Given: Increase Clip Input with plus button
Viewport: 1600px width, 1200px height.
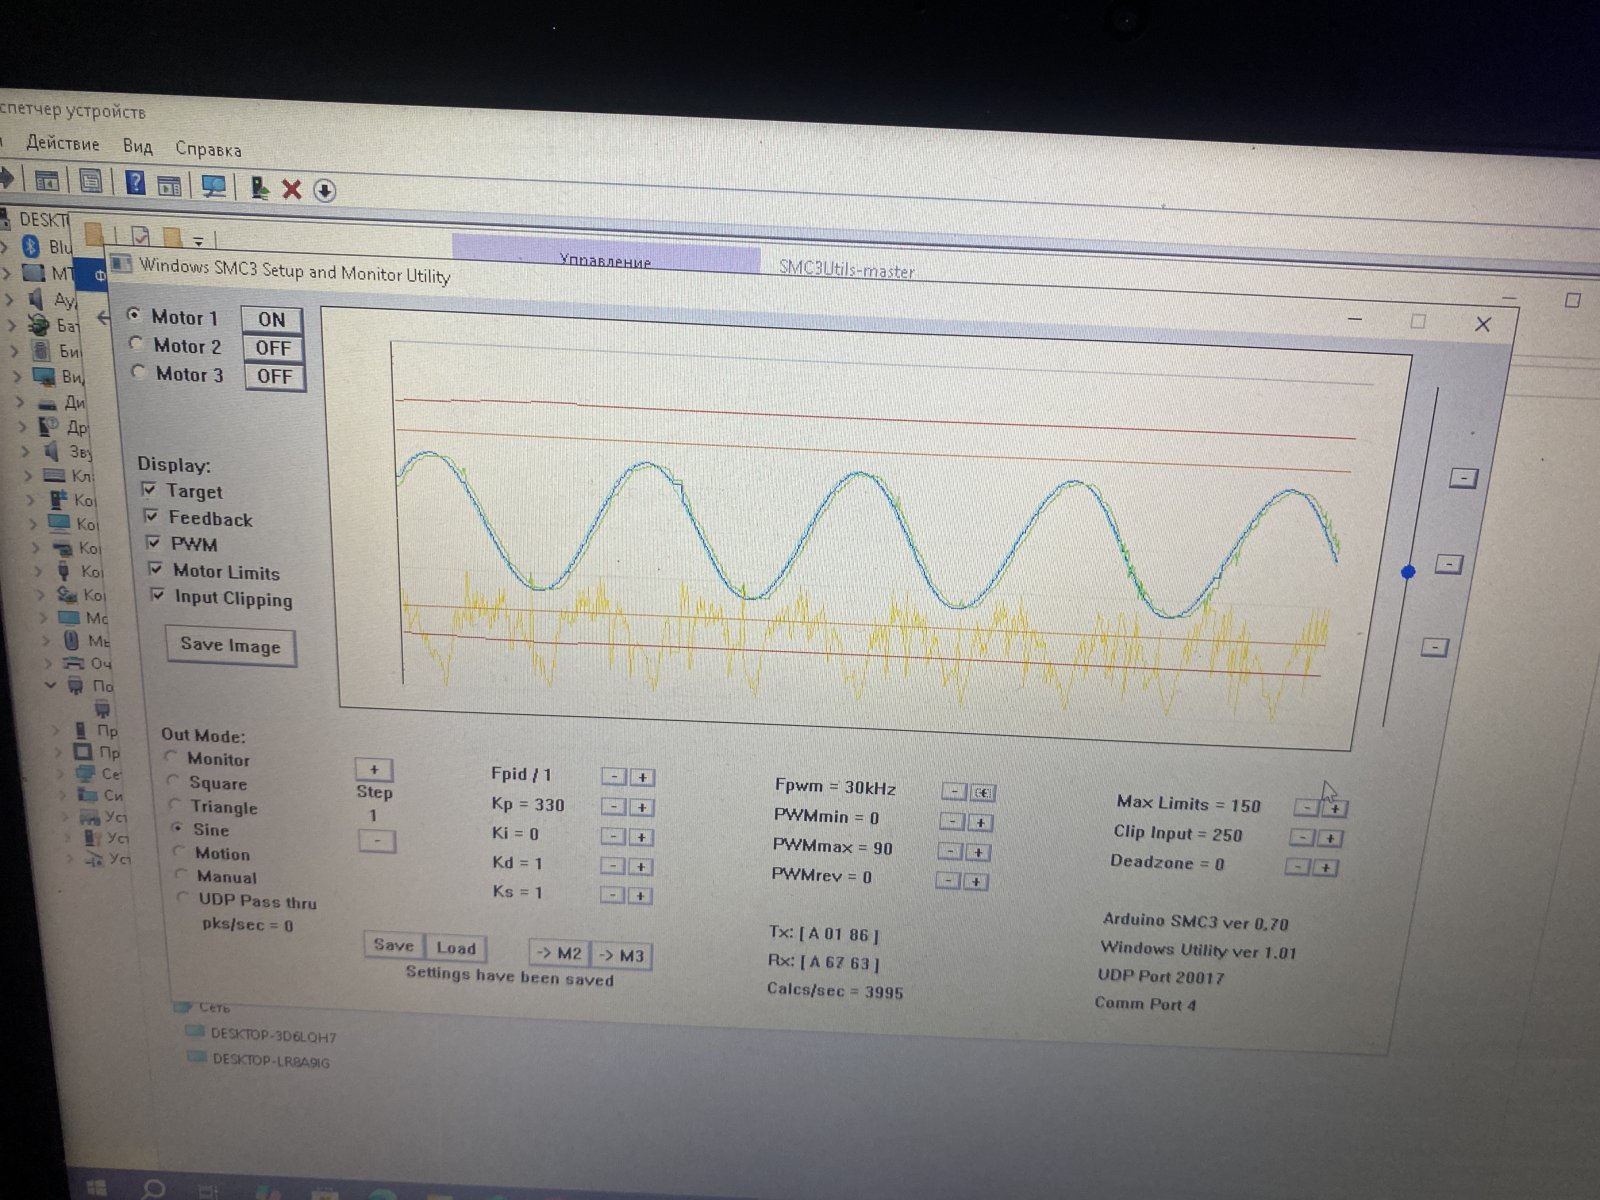Looking at the screenshot, I should pyautogui.click(x=1331, y=838).
